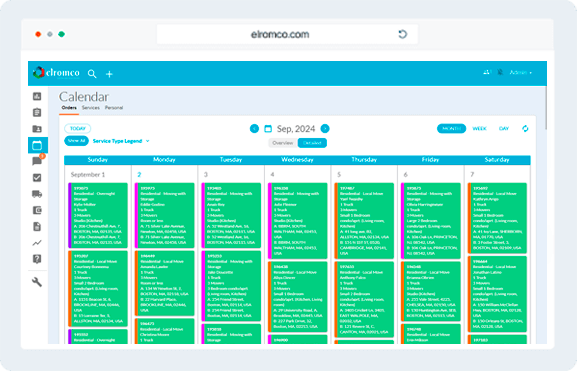Viewport: 577px width, 371px height.
Task: Open the Admin user dropdown
Action: click(520, 73)
